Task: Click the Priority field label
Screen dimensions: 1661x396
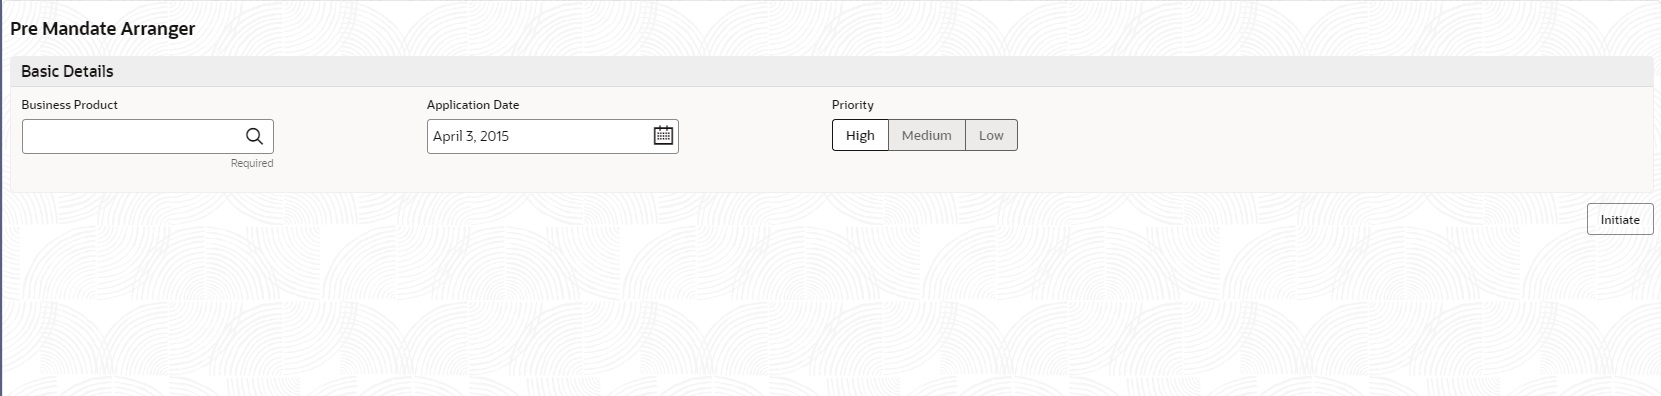Action: [853, 104]
